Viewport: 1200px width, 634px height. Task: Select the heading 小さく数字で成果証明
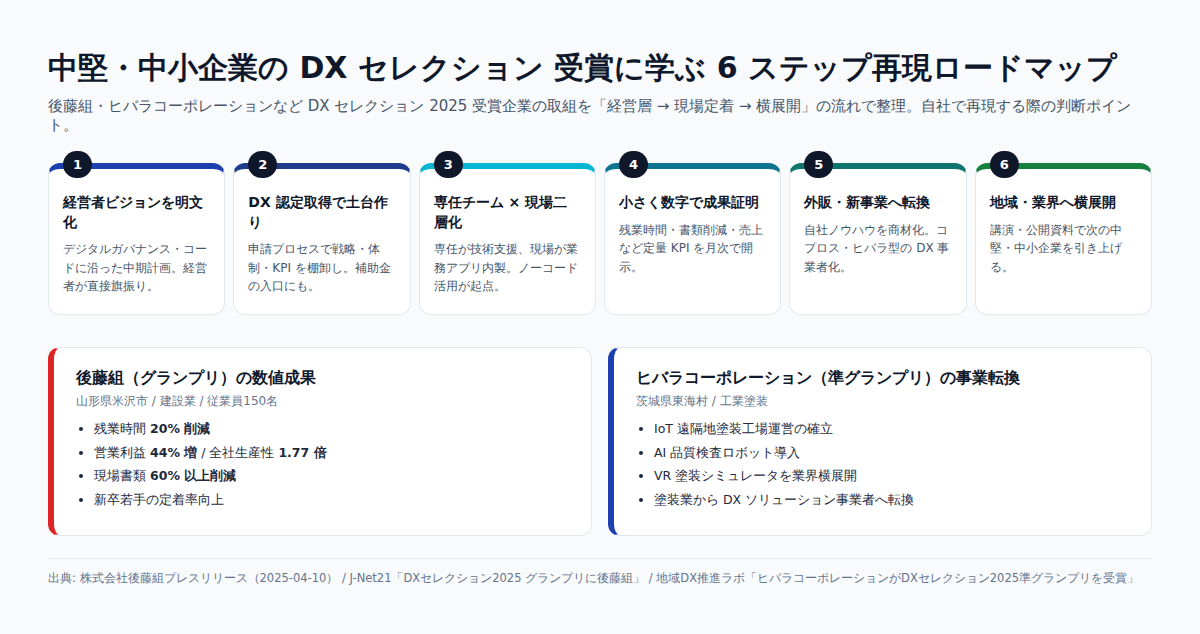pyautogui.click(x=689, y=202)
